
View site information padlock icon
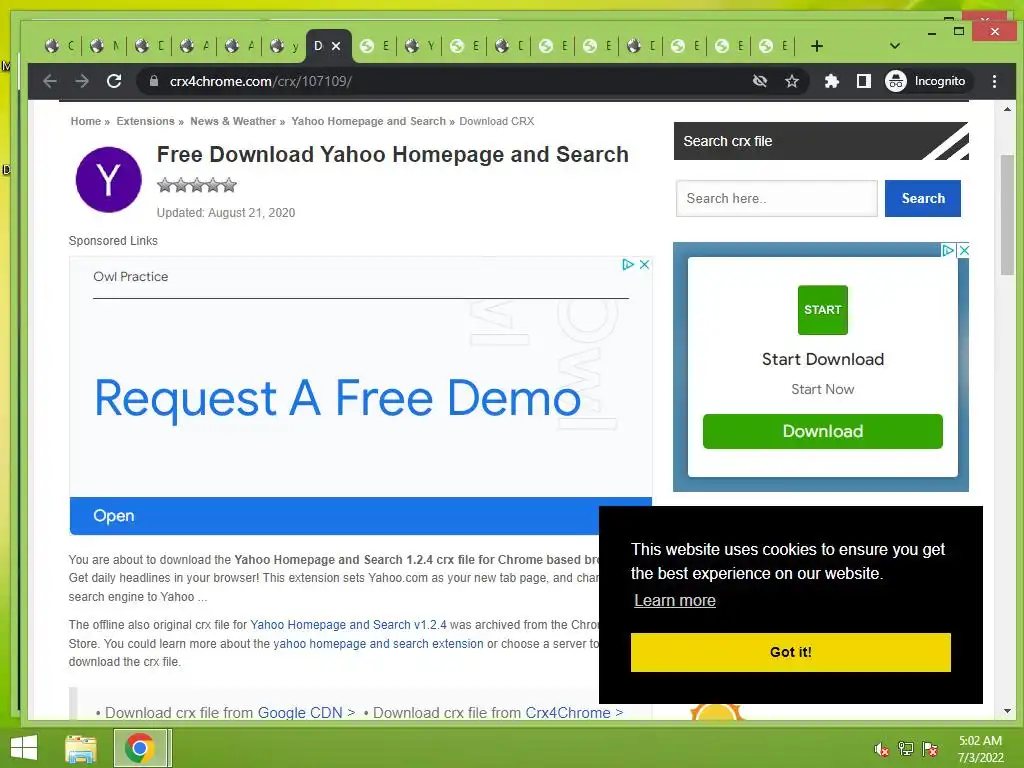pyautogui.click(x=154, y=81)
